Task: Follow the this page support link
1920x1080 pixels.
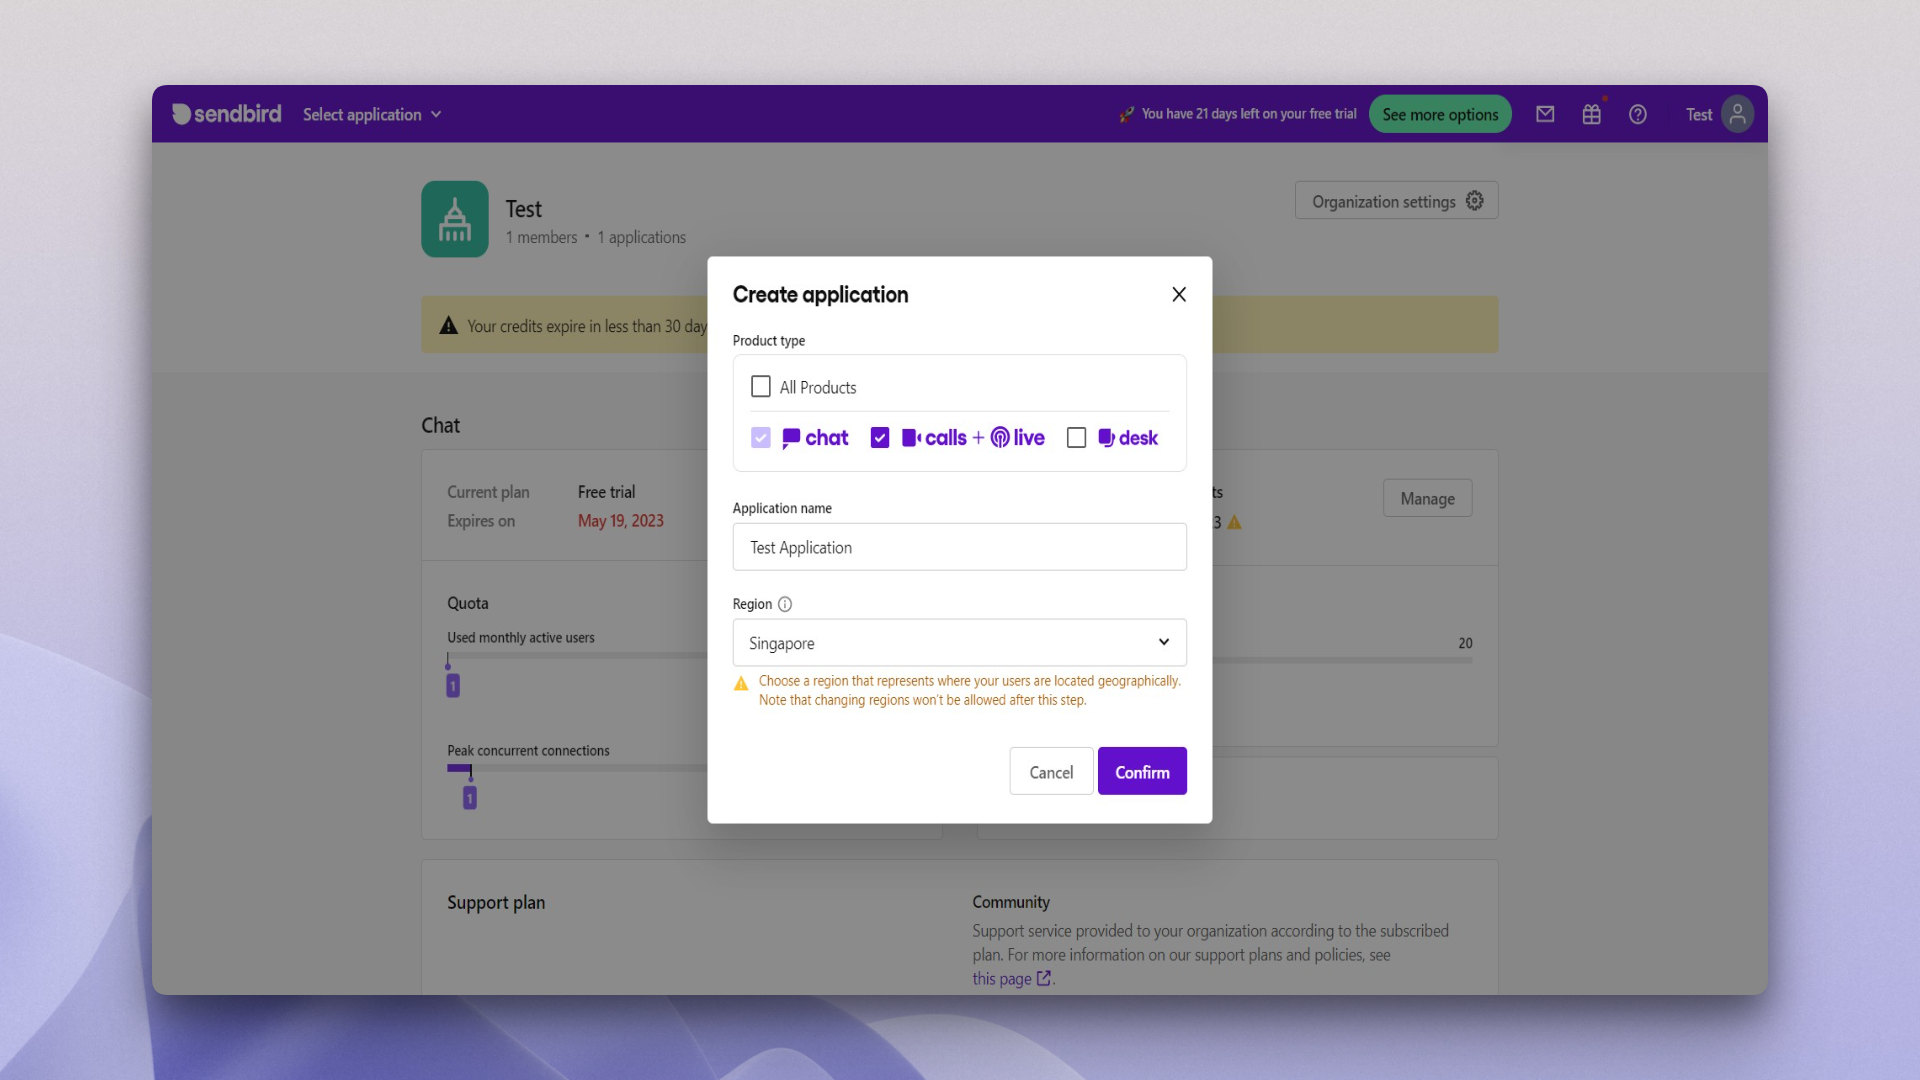Action: pos(1003,978)
